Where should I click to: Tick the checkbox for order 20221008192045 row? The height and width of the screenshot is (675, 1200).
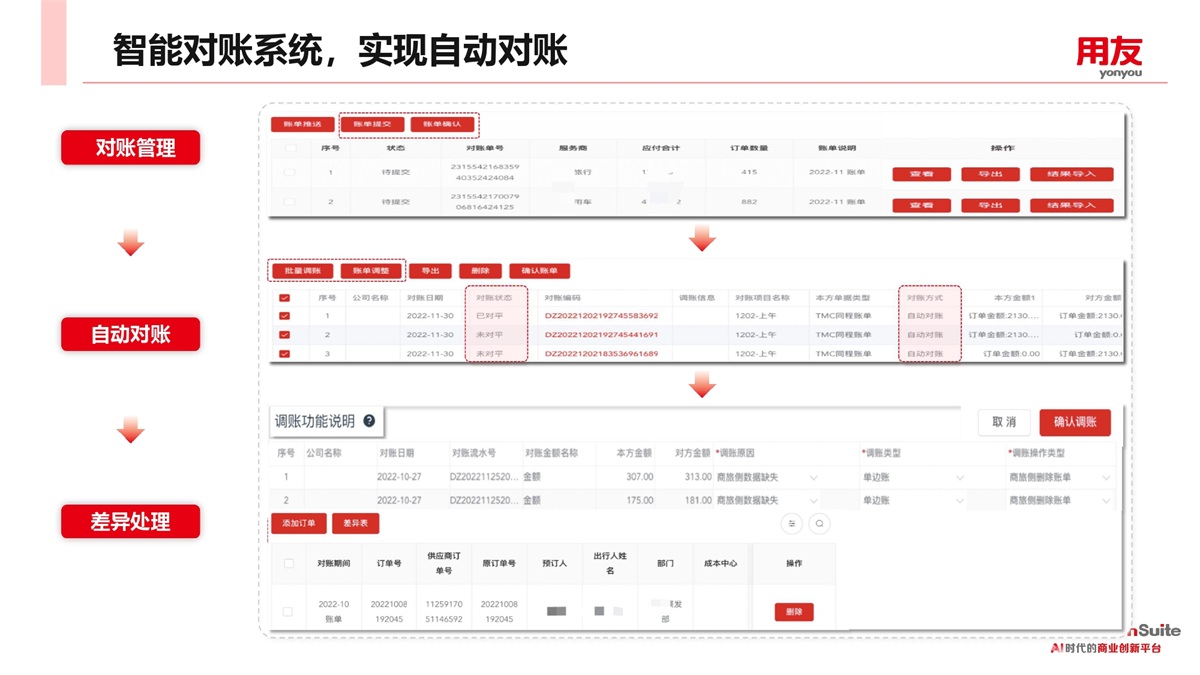click(289, 611)
